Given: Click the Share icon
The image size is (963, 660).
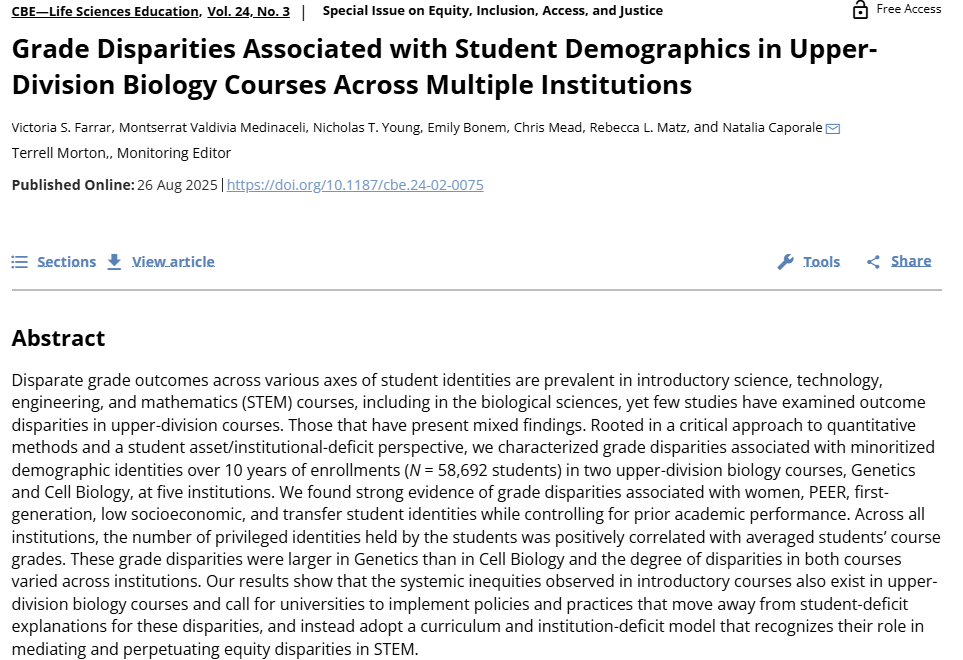Looking at the screenshot, I should [x=873, y=262].
